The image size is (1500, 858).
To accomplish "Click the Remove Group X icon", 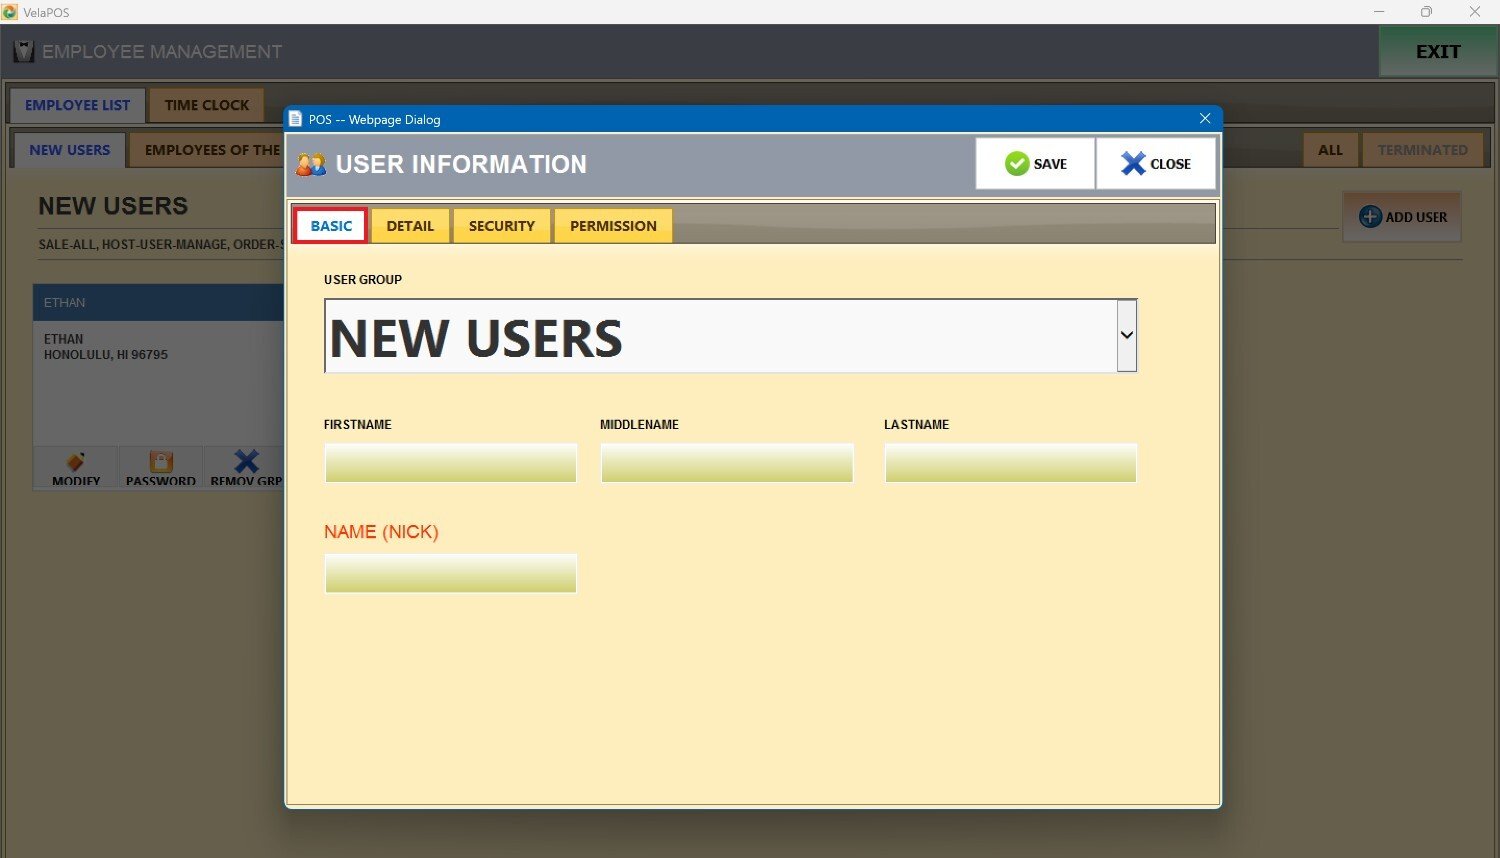I will [x=246, y=462].
